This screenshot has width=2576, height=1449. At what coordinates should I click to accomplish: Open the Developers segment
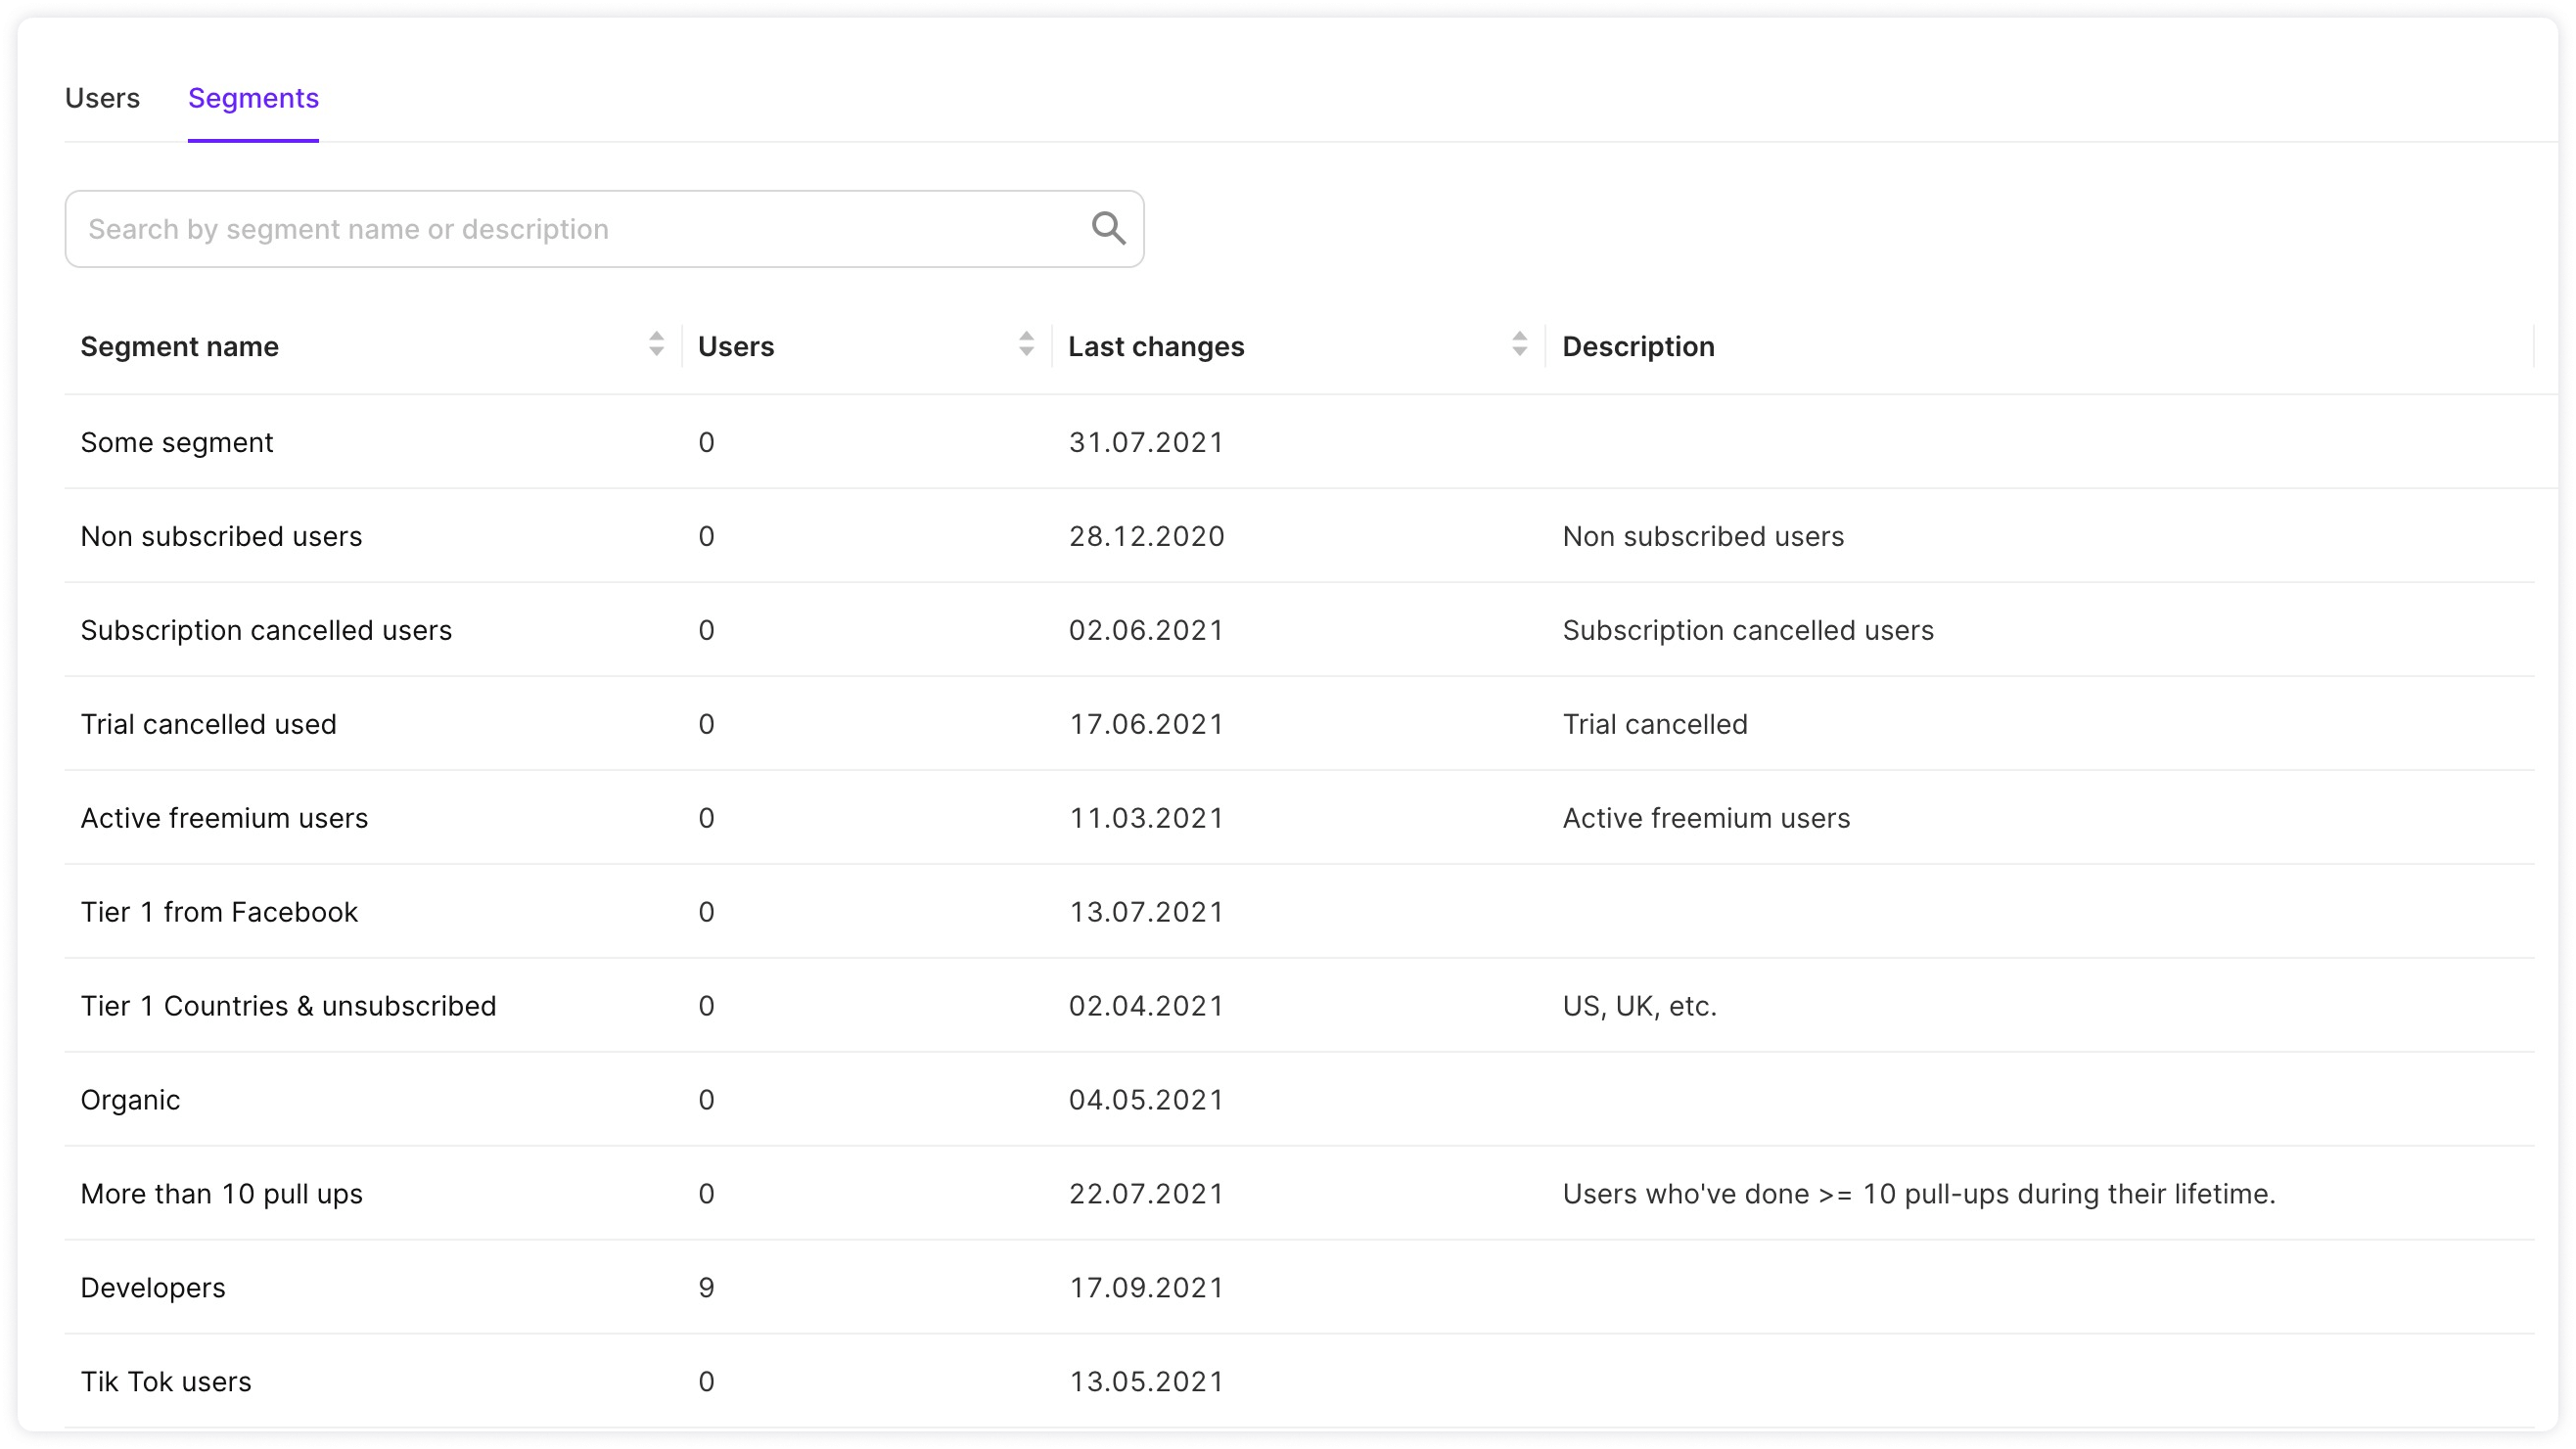153,1288
